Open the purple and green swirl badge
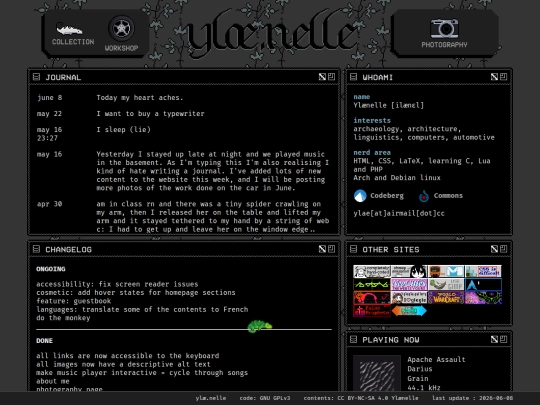Image resolution: width=540 pixels, height=405 pixels. [x=483, y=298]
